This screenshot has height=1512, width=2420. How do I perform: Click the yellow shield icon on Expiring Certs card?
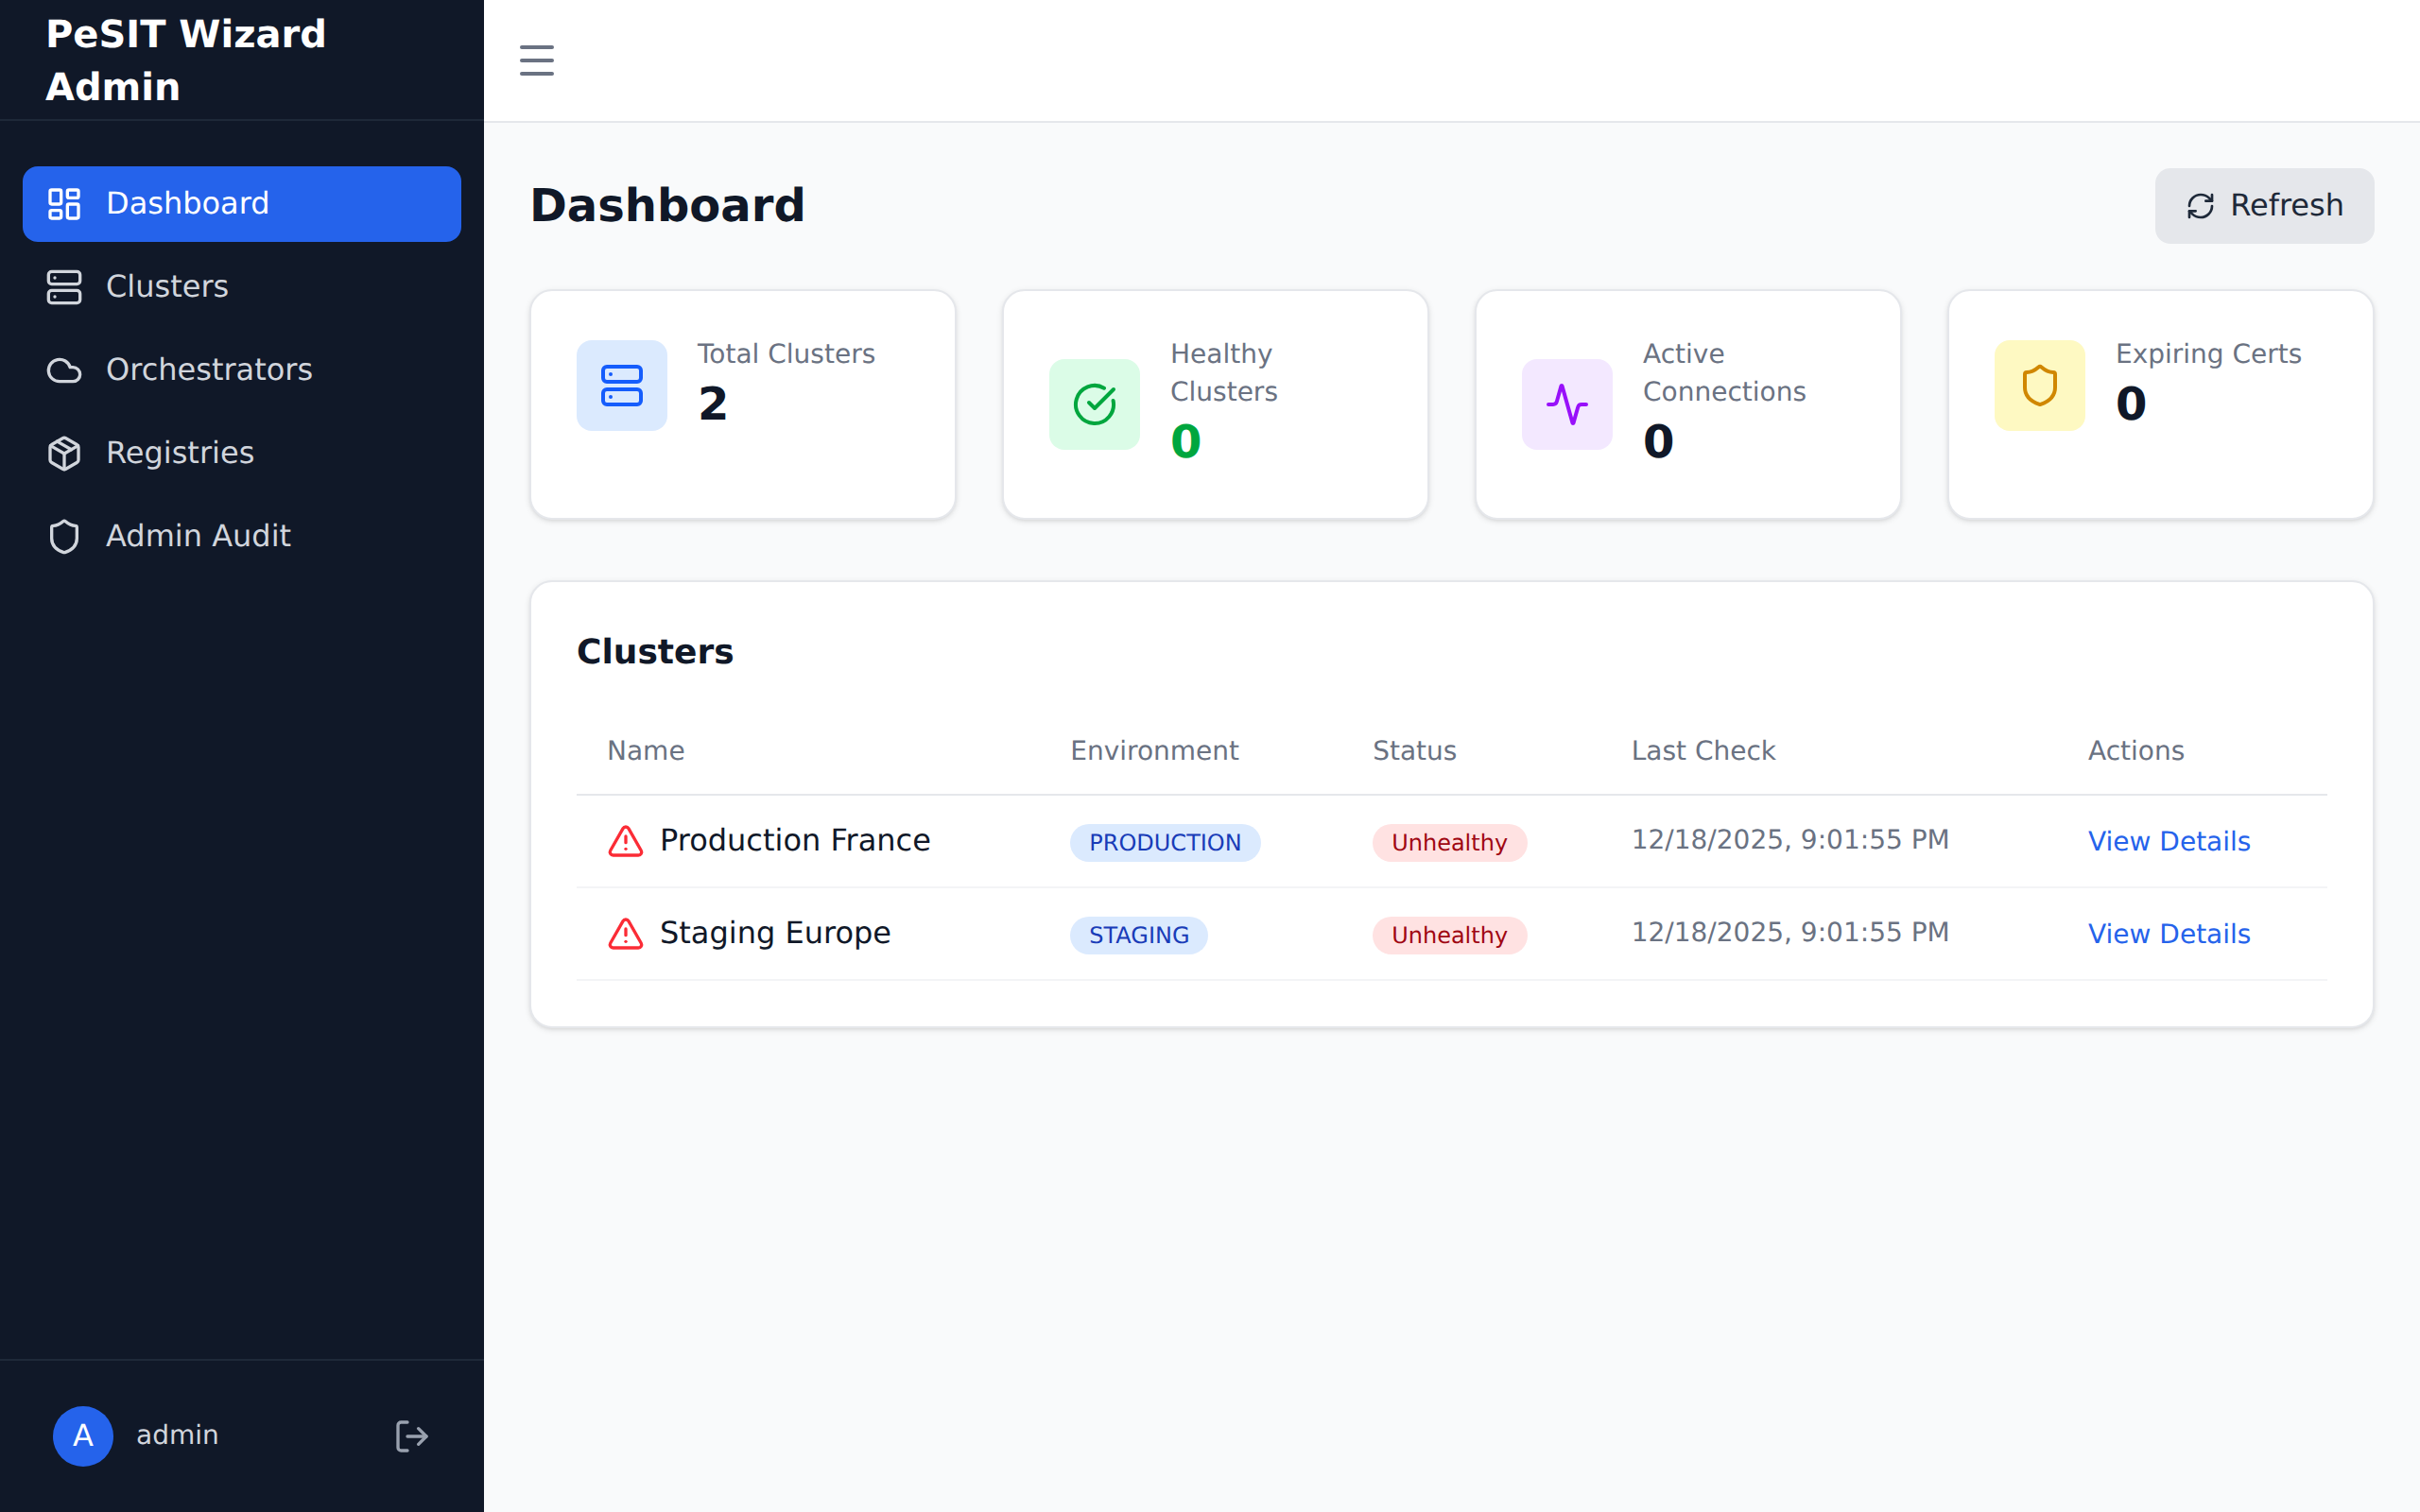point(2038,385)
